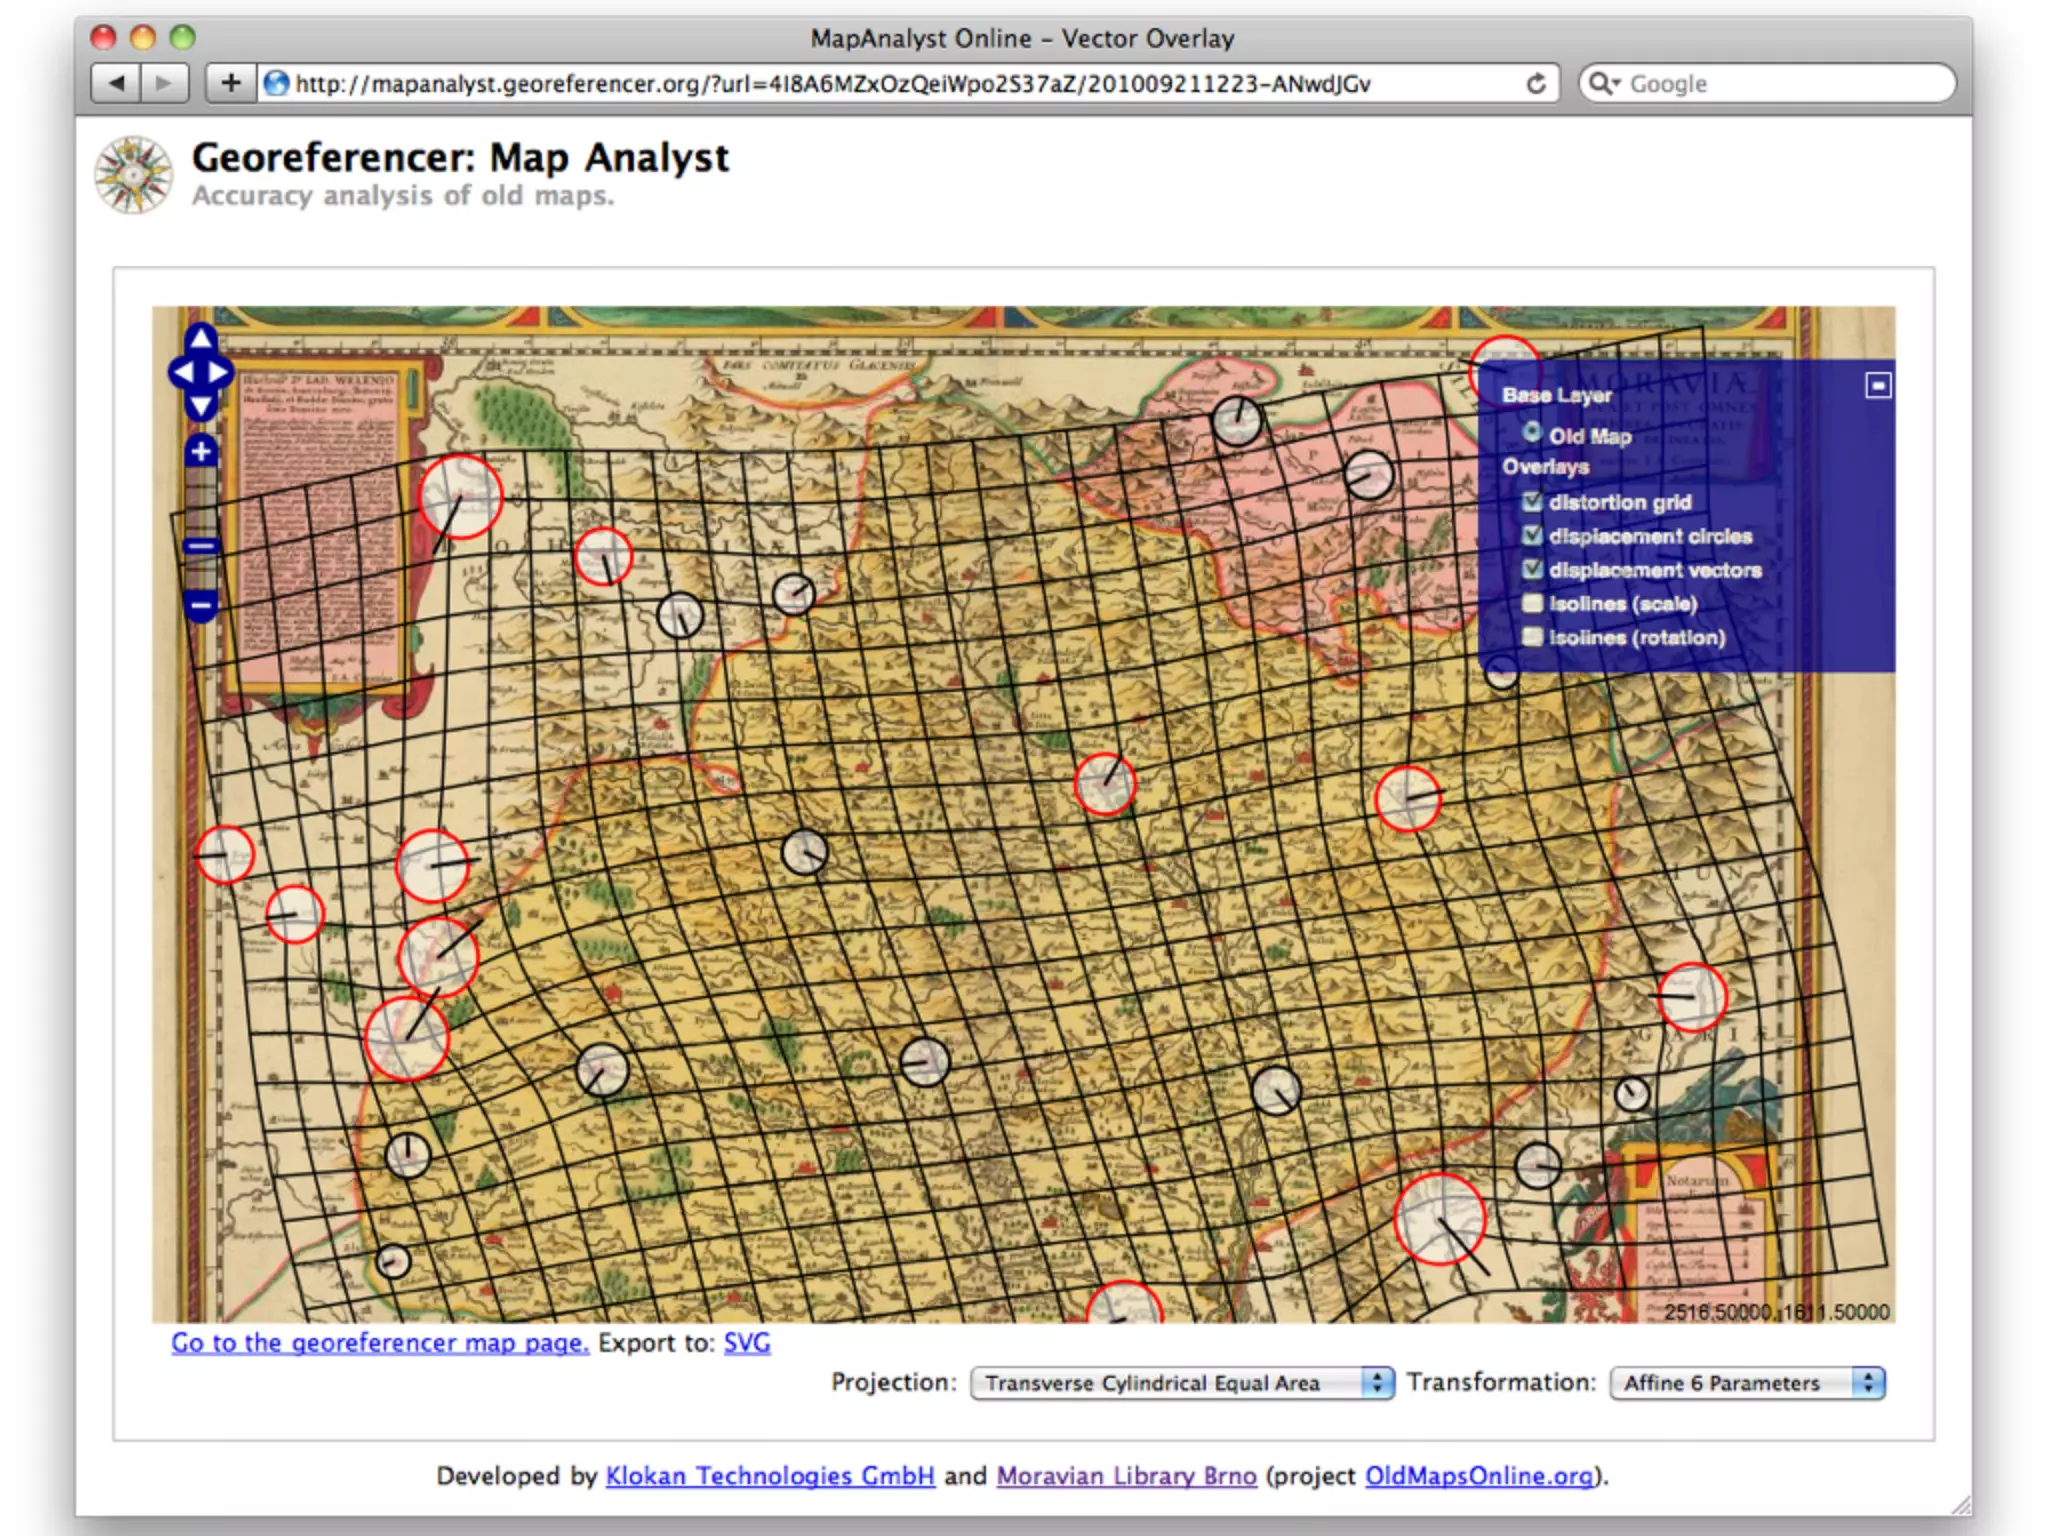This screenshot has width=2048, height=1536.
Task: Pan the map right with arrow
Action: point(219,373)
